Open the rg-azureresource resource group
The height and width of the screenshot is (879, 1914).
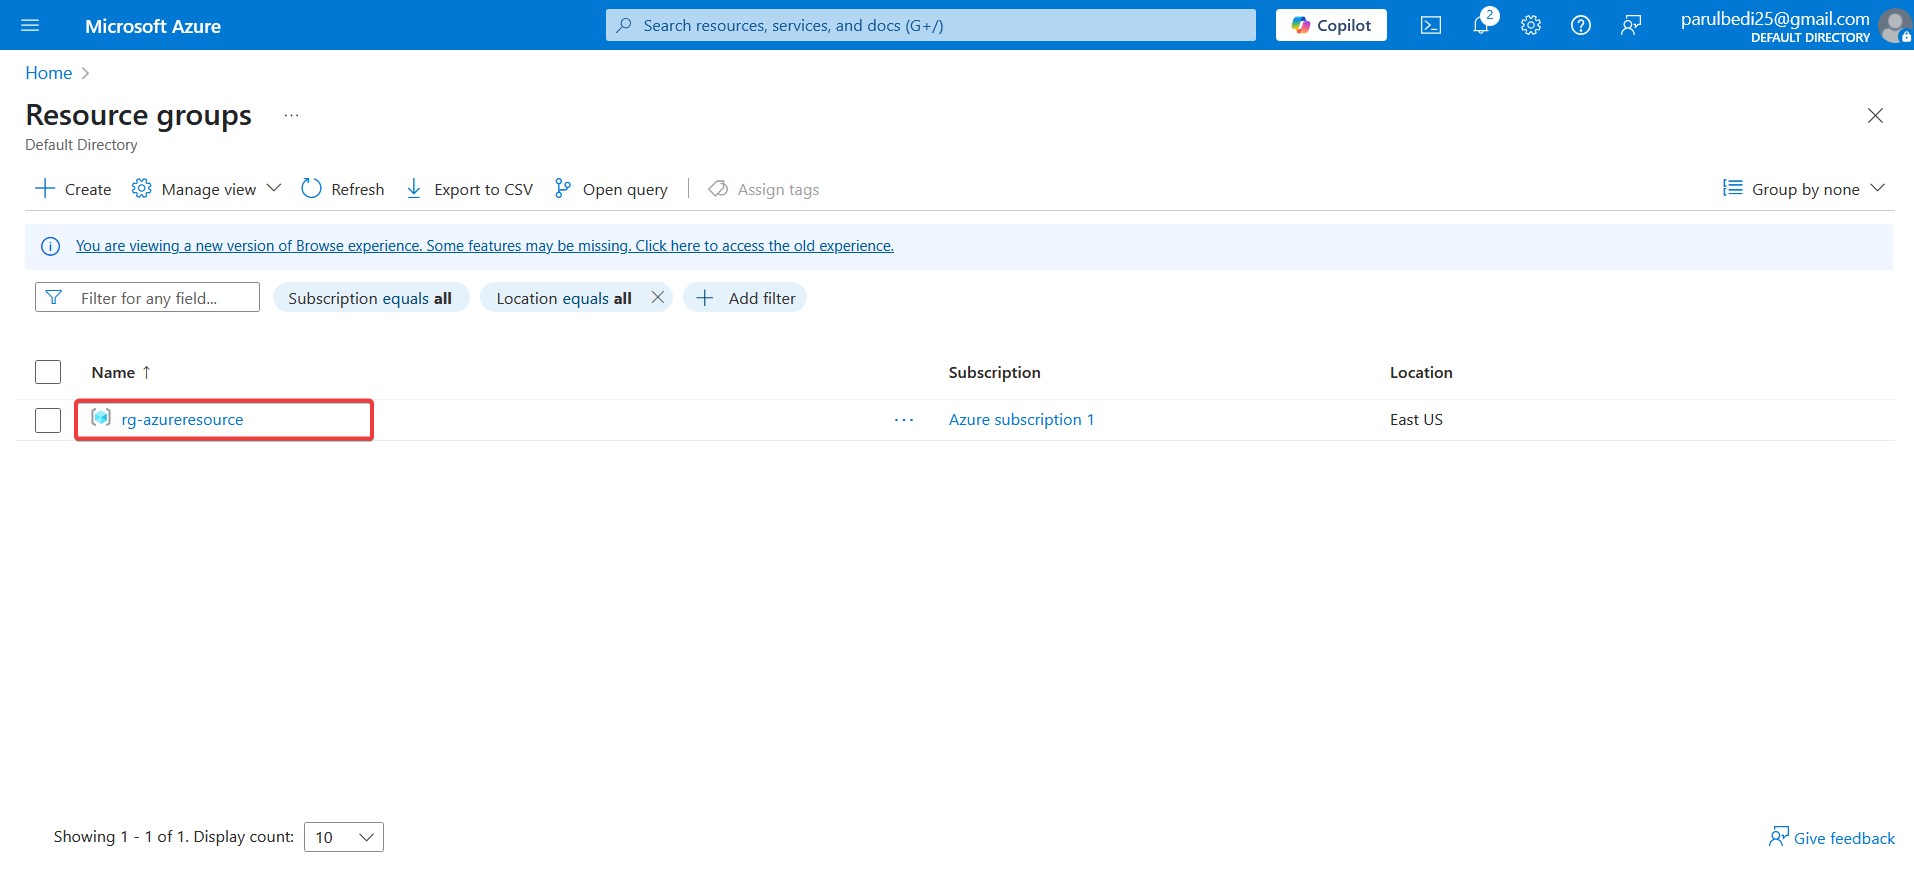(x=182, y=420)
